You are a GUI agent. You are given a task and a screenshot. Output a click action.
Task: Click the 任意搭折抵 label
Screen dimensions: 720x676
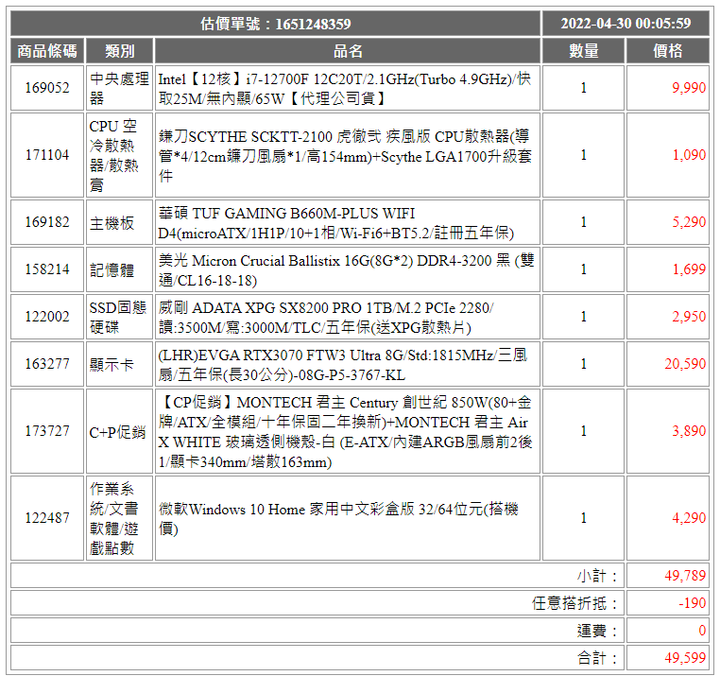(574, 603)
